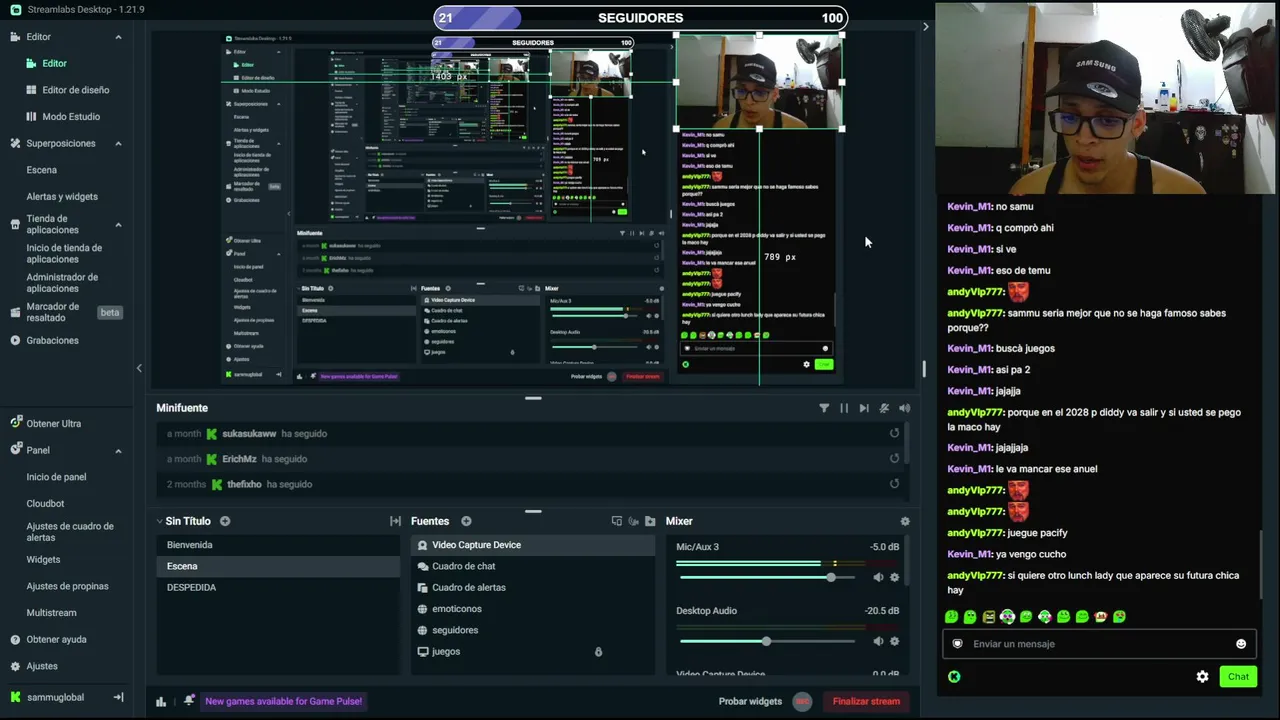Replay the thefixho follow alert
The height and width of the screenshot is (720, 1280).
(894, 484)
